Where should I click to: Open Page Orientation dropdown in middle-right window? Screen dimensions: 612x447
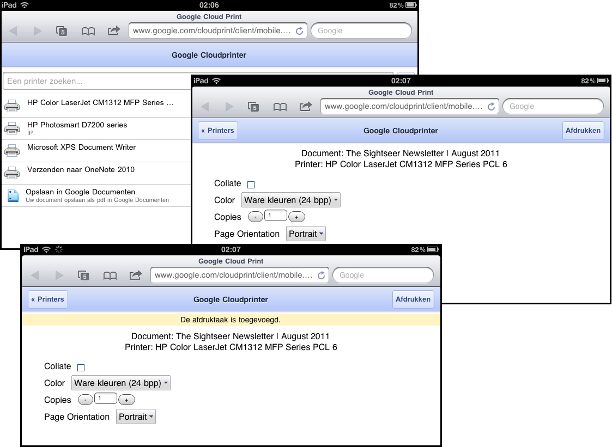point(306,234)
